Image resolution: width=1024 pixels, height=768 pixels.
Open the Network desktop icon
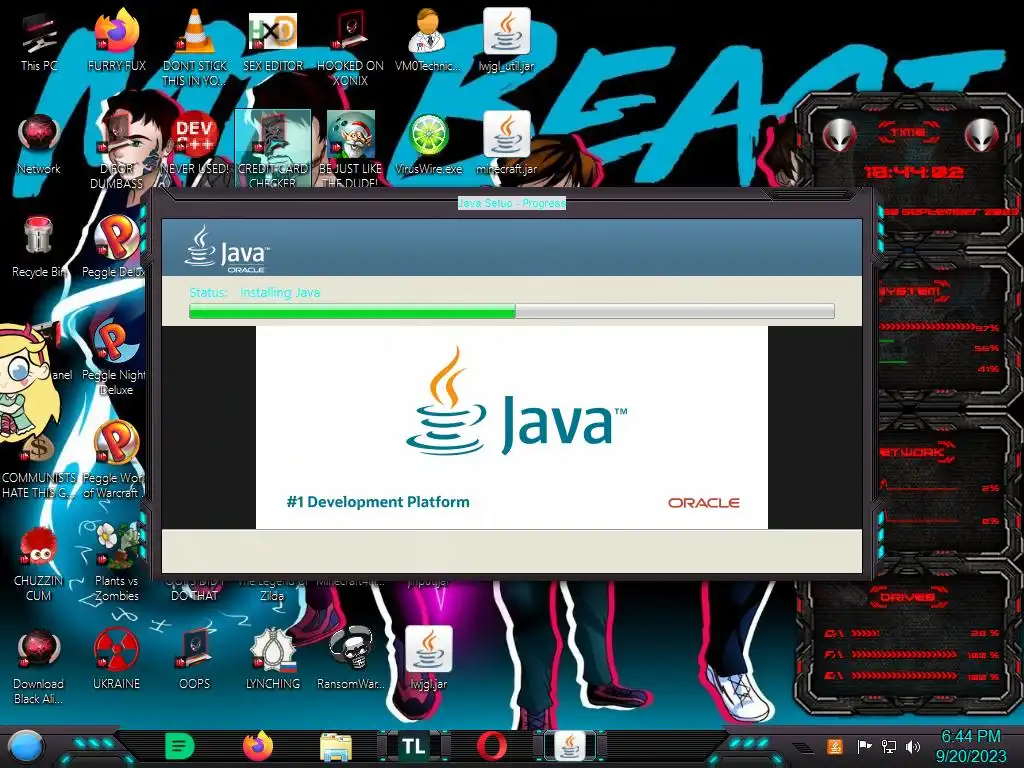pyautogui.click(x=39, y=145)
